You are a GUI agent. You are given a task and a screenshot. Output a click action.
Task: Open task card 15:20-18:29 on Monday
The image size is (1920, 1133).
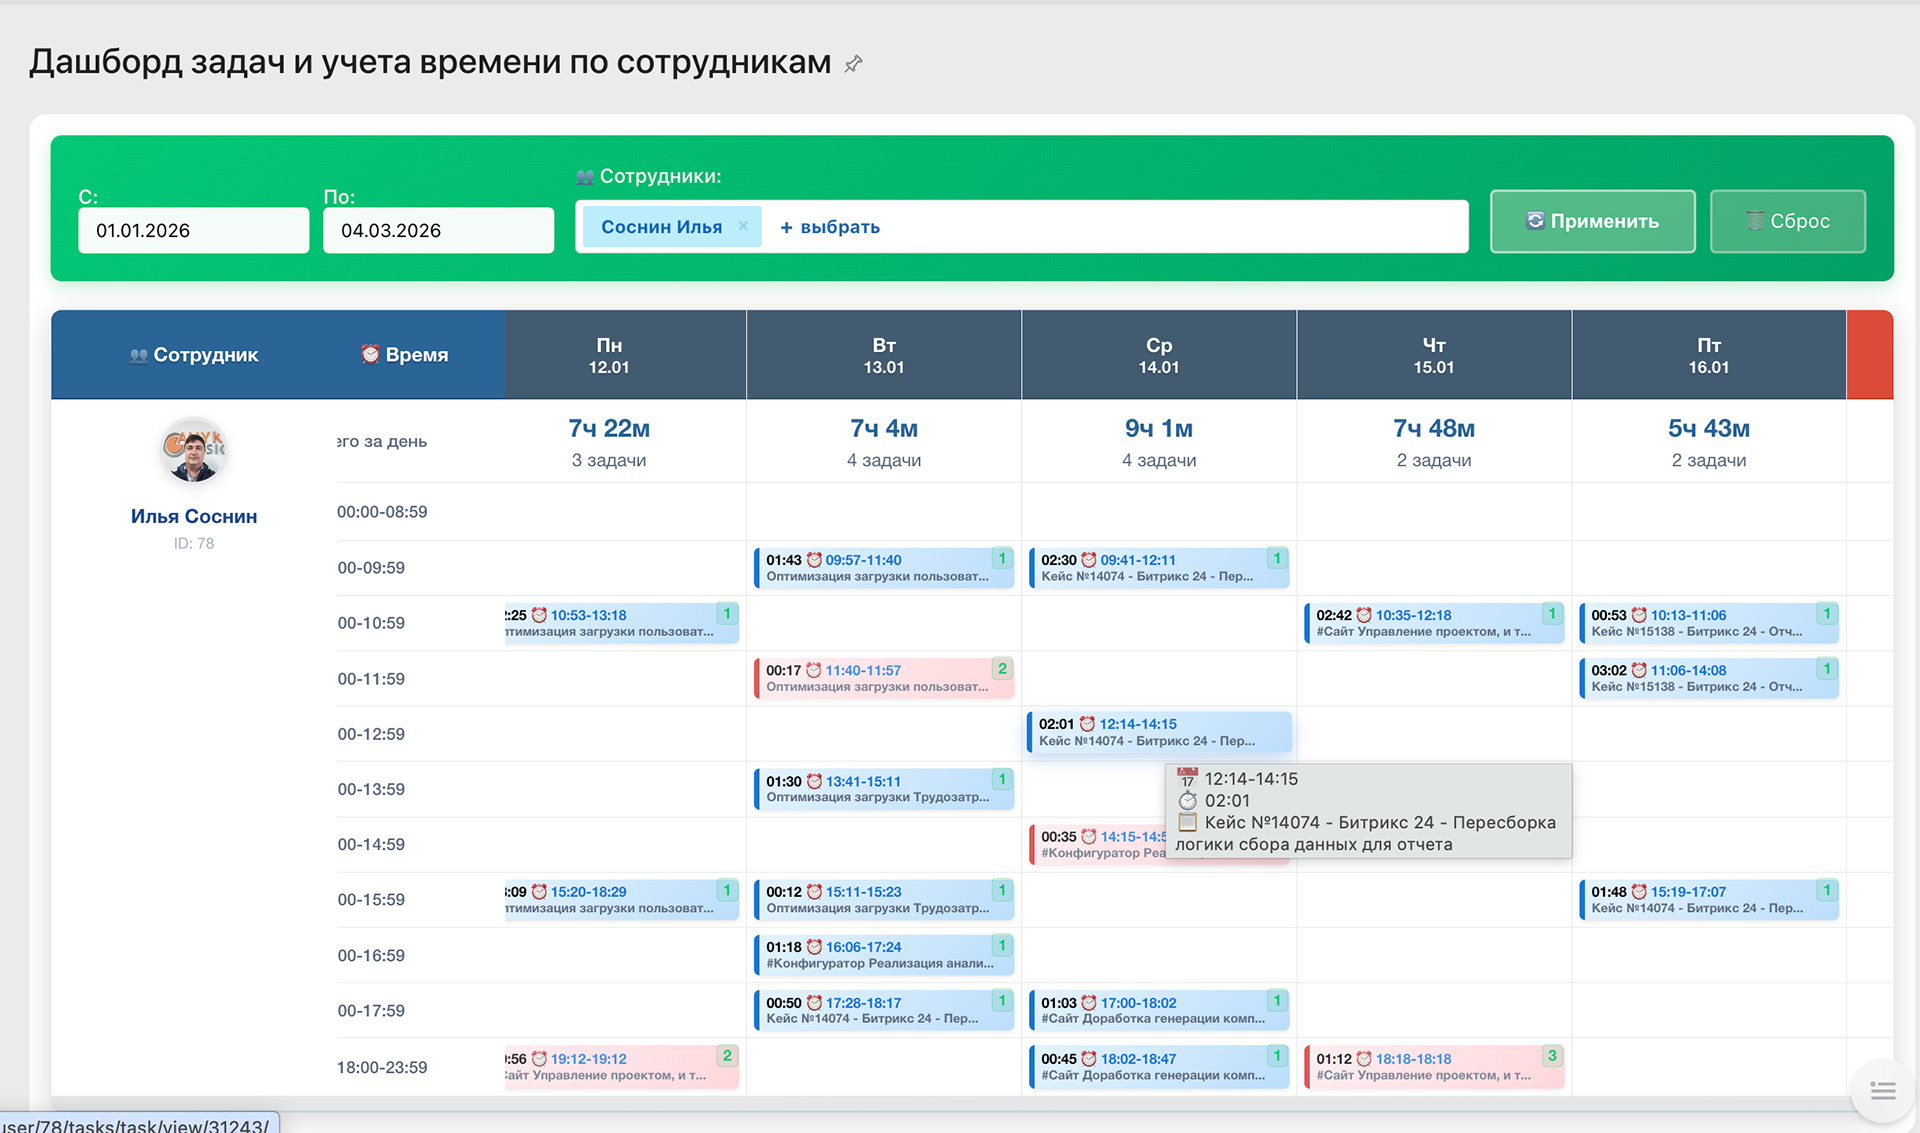click(x=622, y=899)
